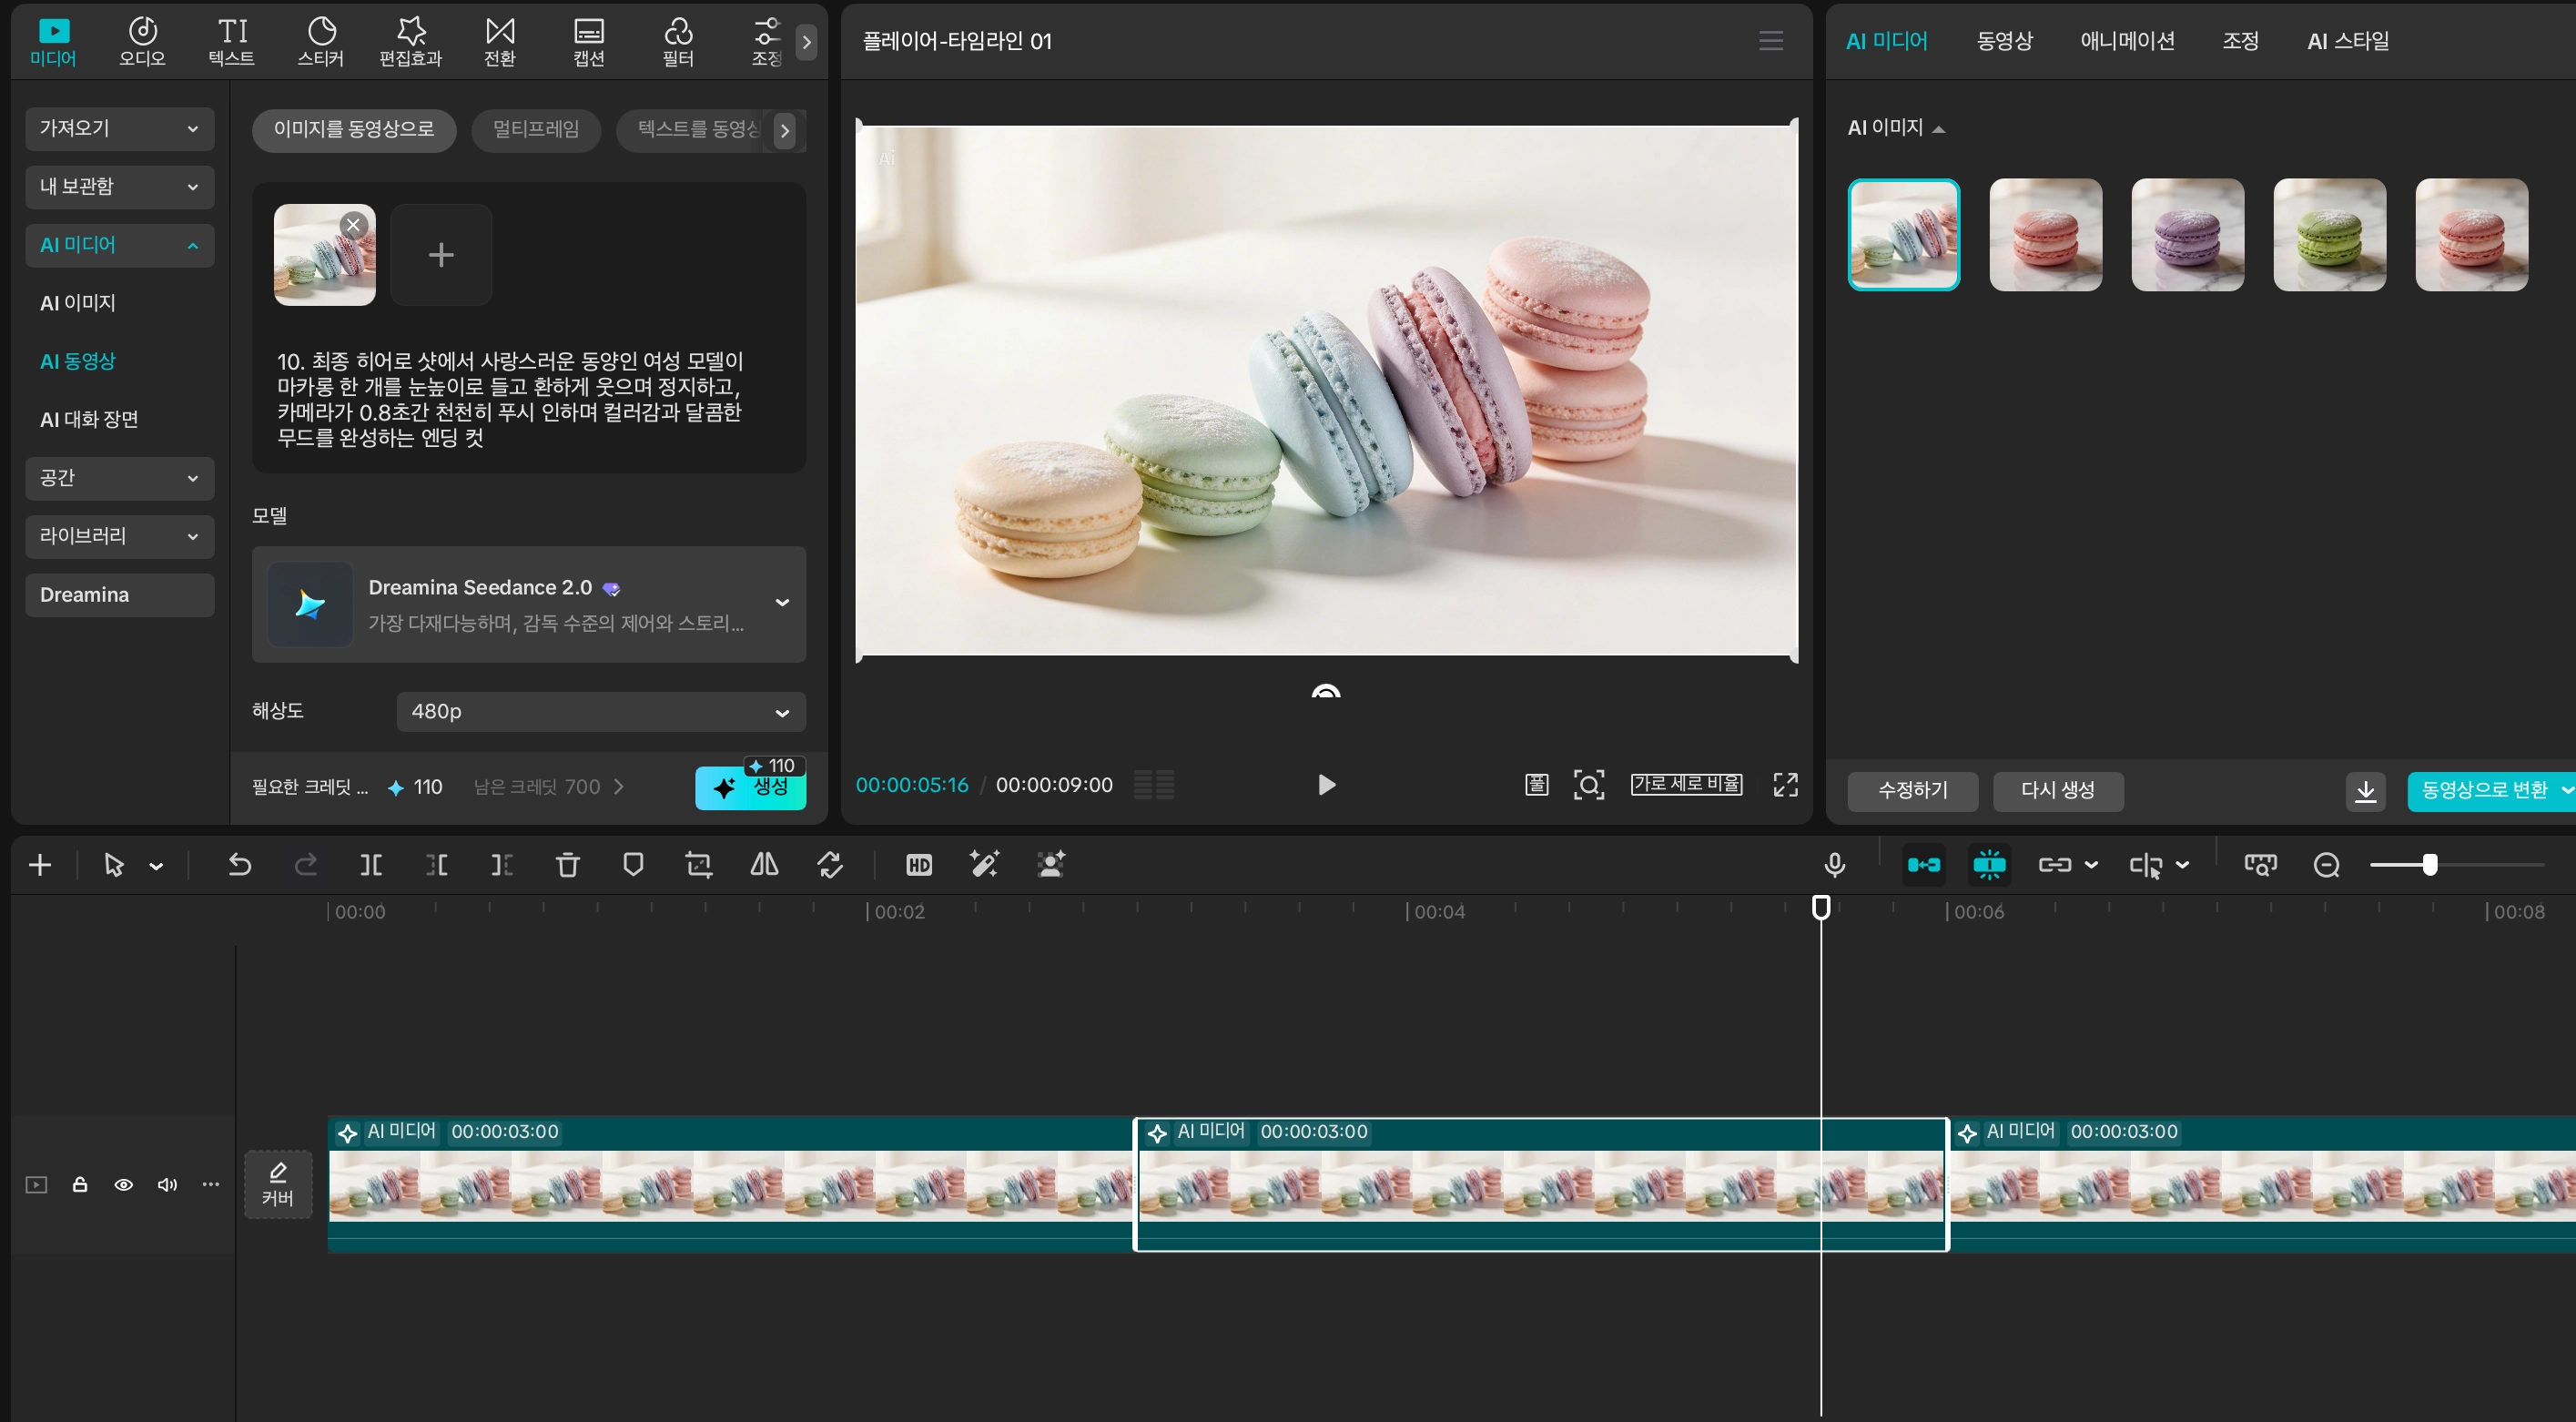This screenshot has width=2576, height=1422.
Task: Click the crop rotate icon in toolbar
Action: [699, 865]
